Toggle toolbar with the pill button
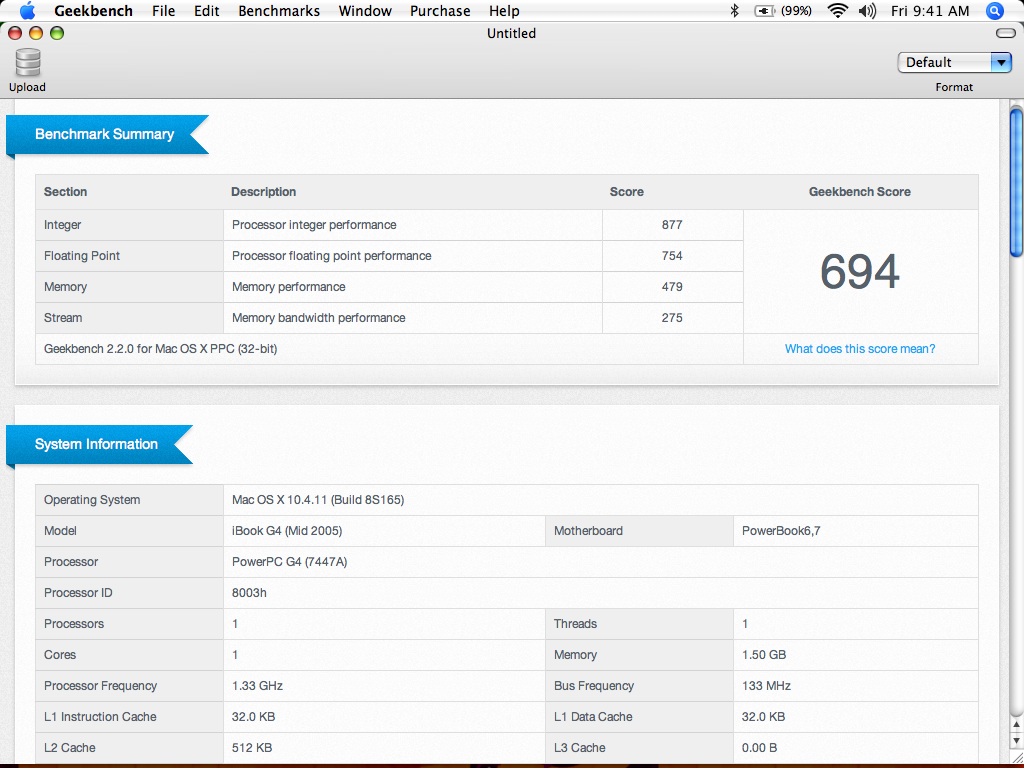 pyautogui.click(x=1006, y=33)
